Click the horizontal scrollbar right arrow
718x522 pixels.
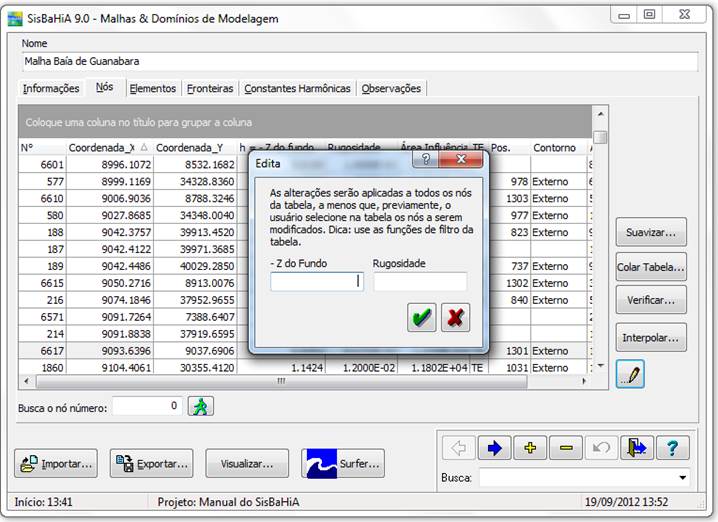tap(583, 381)
